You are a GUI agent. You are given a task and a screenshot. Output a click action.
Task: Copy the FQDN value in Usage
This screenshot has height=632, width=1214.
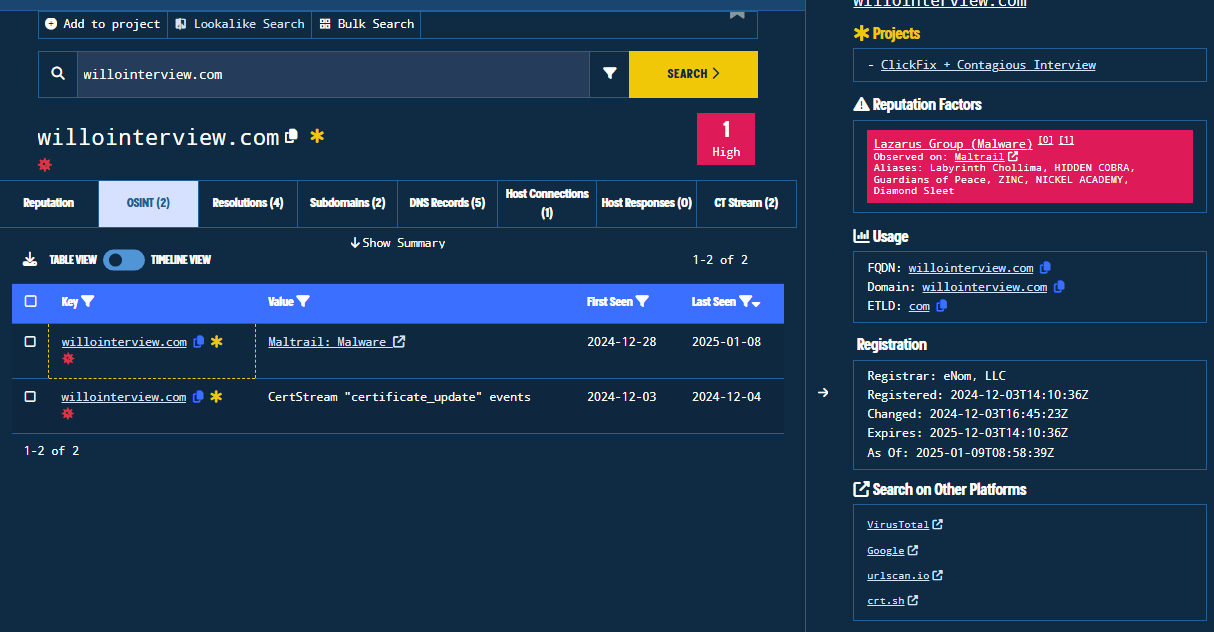click(x=1045, y=268)
